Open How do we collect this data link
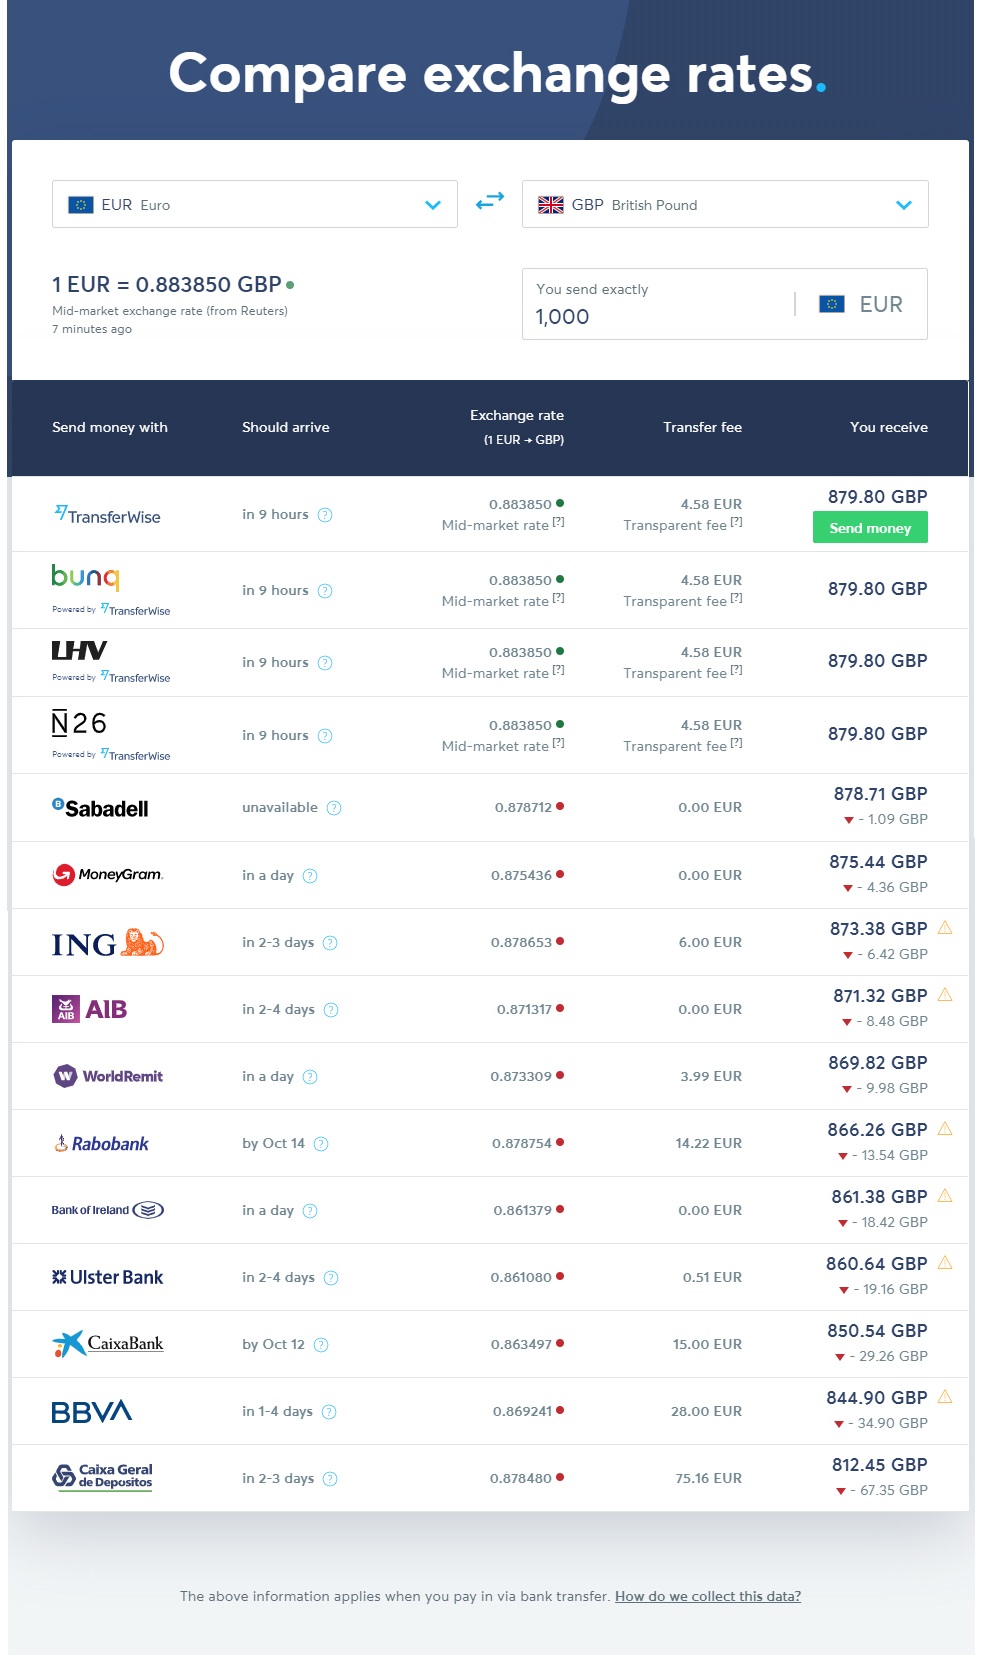The width and height of the screenshot is (983, 1660). (708, 1596)
